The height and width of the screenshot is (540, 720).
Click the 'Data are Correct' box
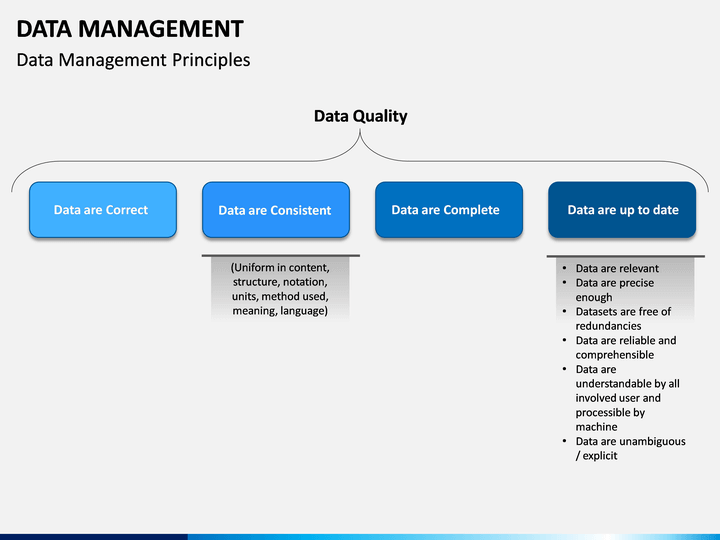tap(103, 210)
